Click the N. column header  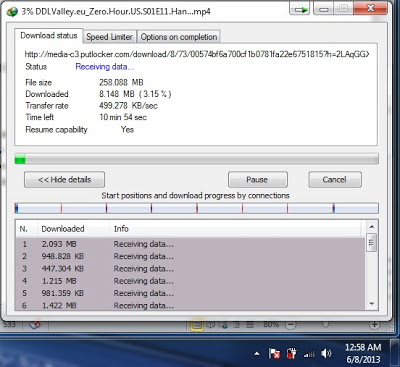pos(26,229)
